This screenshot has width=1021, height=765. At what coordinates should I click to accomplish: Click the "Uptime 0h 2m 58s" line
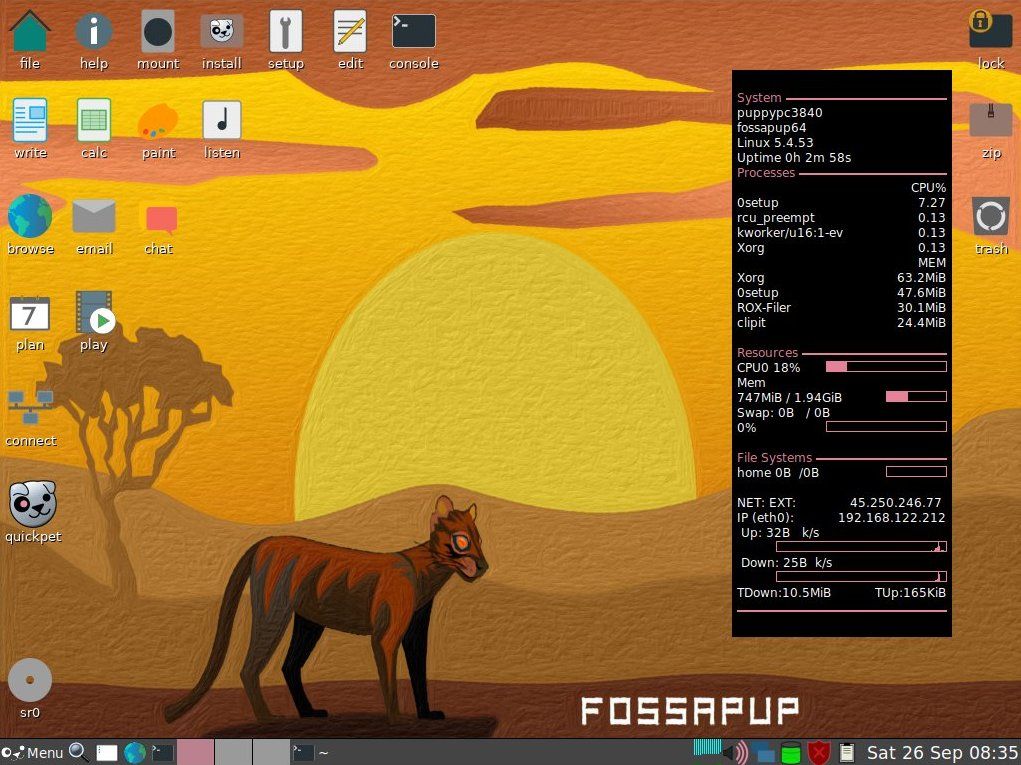[x=794, y=158]
